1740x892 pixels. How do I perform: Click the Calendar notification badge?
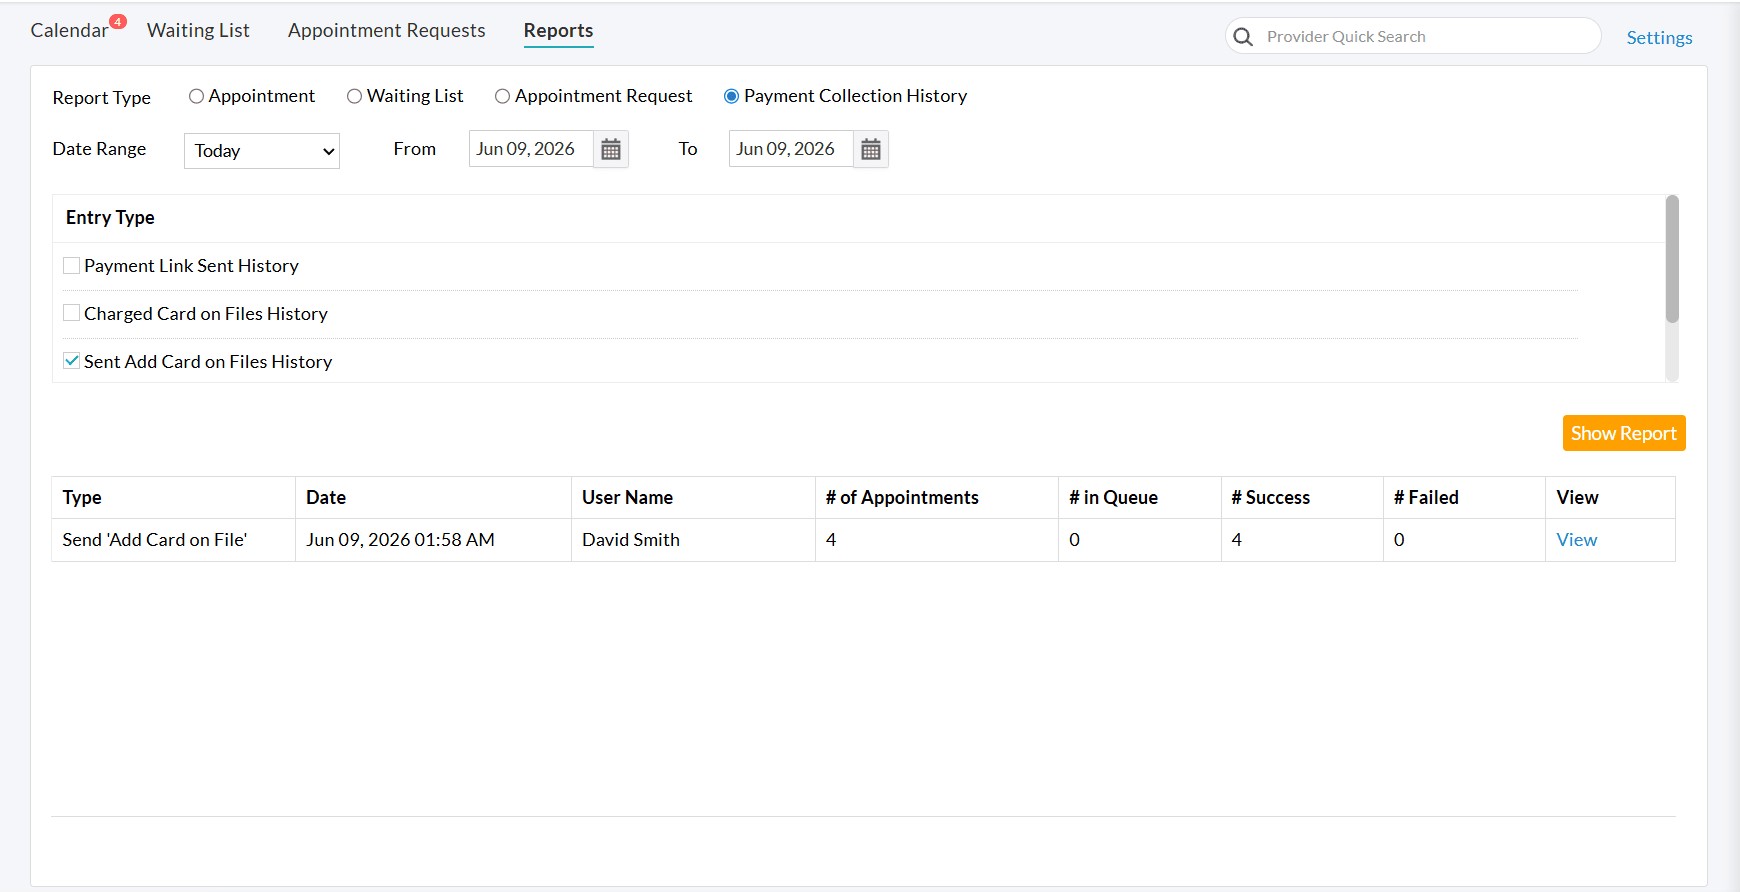pos(118,21)
